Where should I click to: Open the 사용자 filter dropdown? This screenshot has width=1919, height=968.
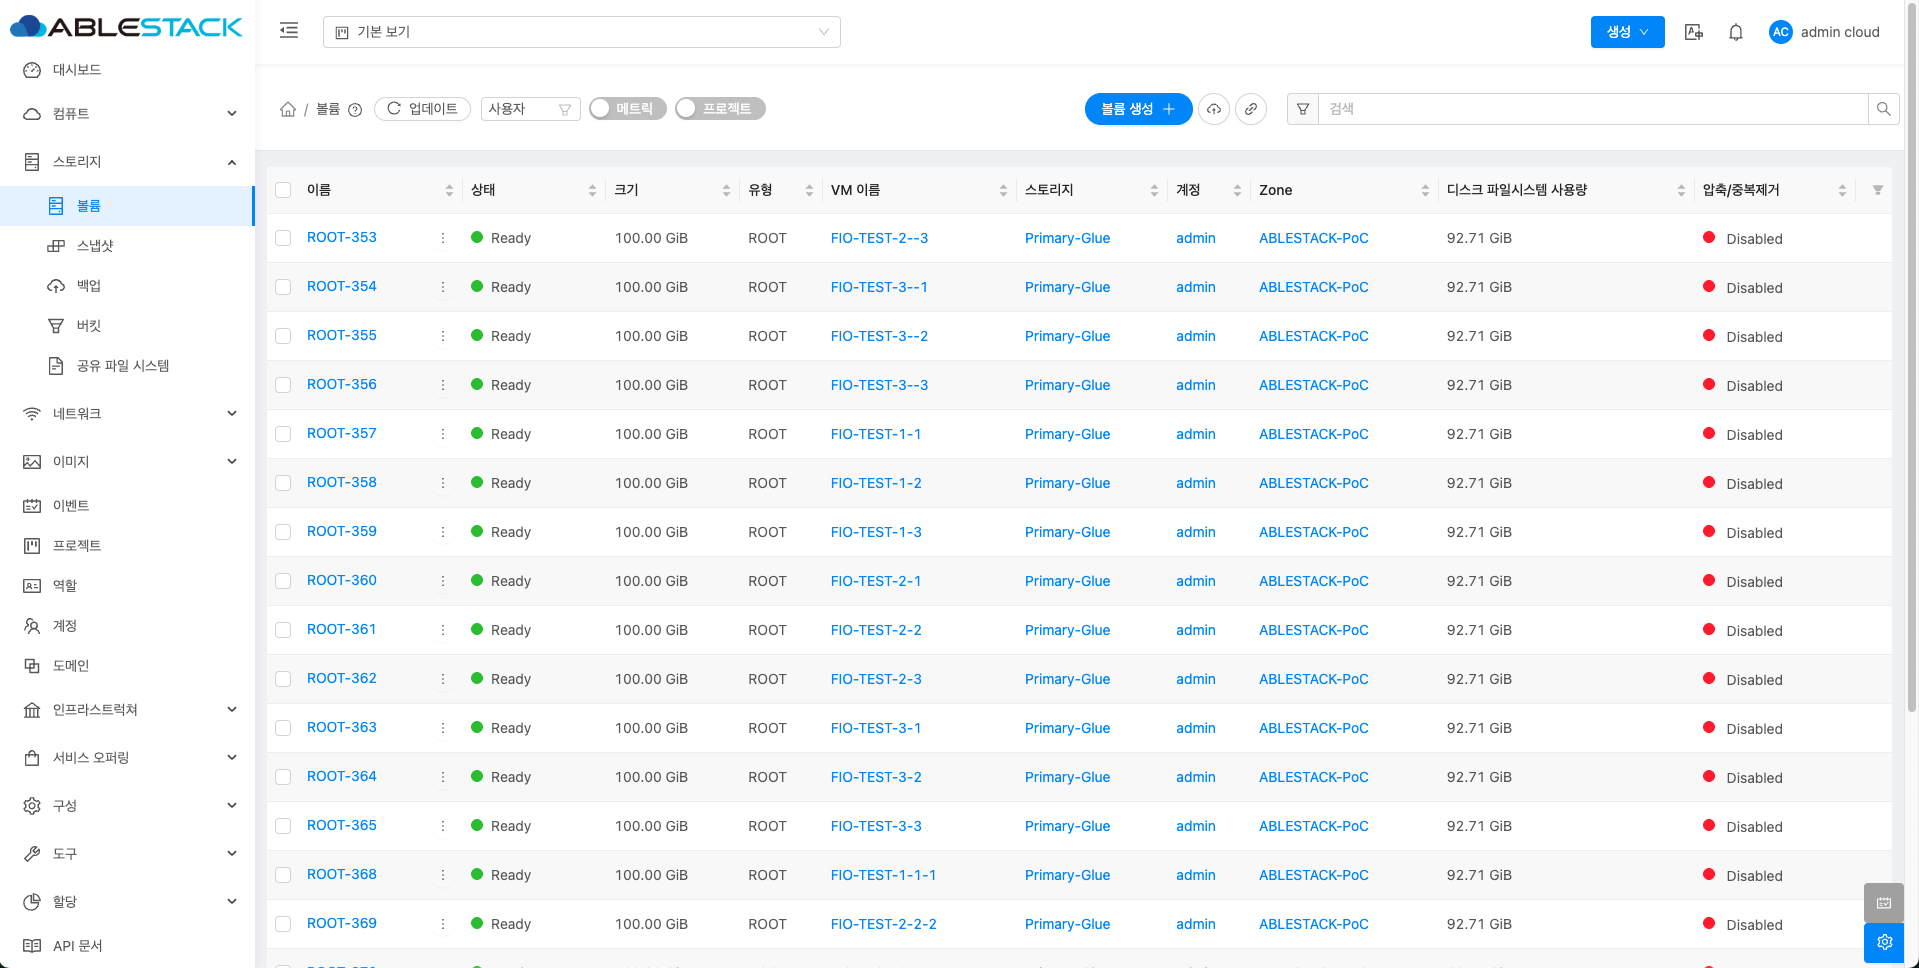(x=529, y=109)
